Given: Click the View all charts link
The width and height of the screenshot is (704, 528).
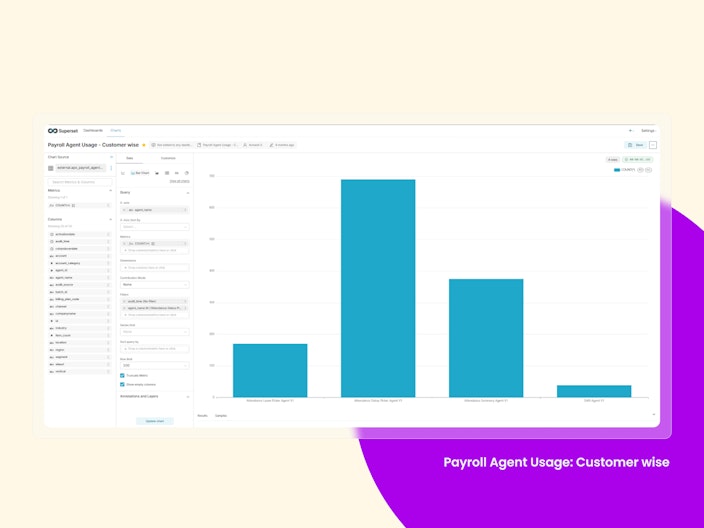Looking at the screenshot, I should tap(180, 181).
